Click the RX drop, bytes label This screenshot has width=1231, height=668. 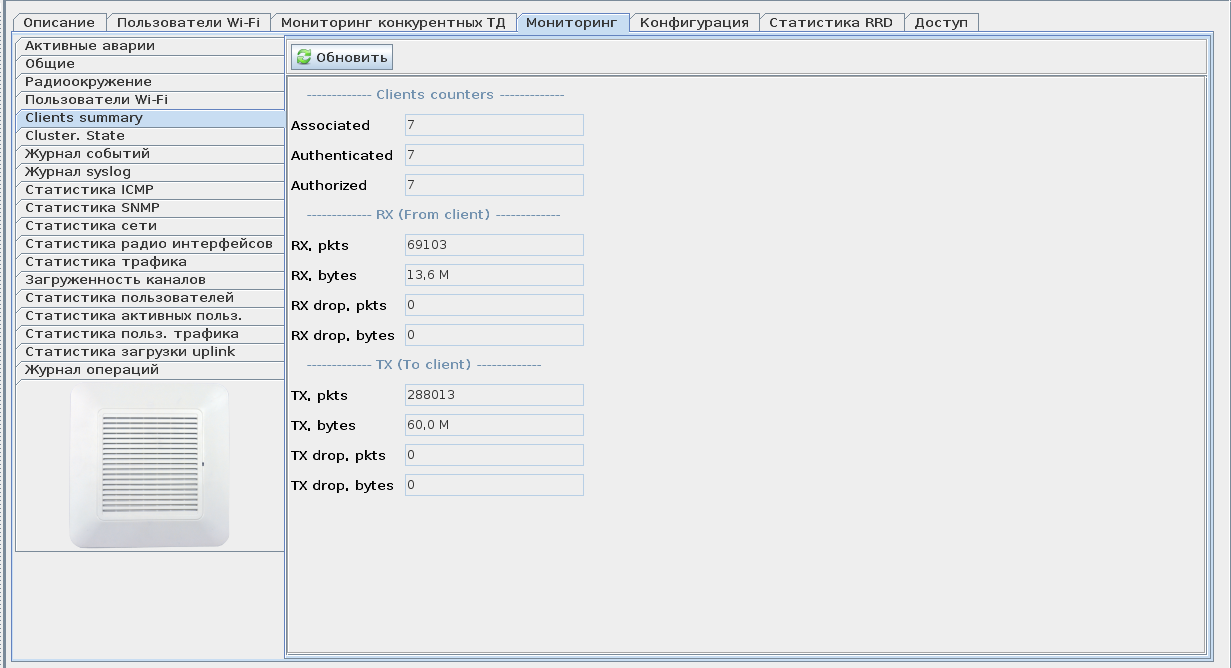343,336
